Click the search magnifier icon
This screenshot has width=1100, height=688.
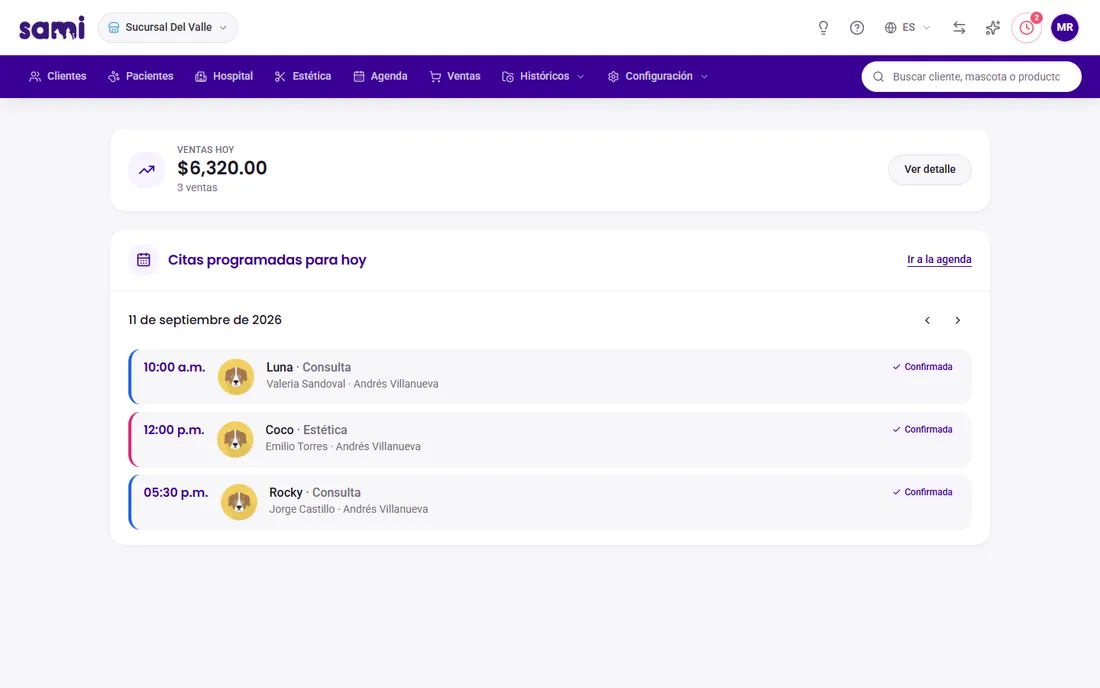click(x=878, y=76)
